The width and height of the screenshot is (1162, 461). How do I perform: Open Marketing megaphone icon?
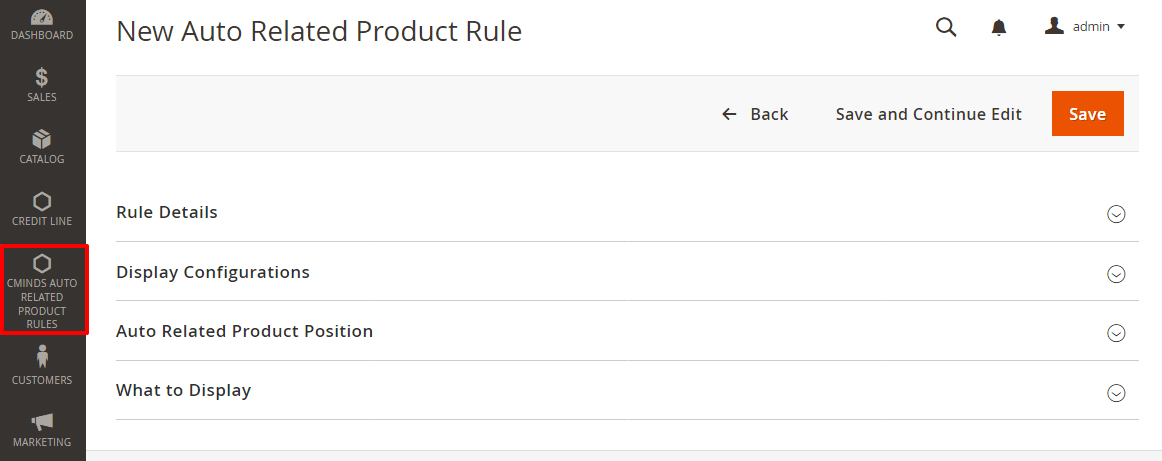point(42,421)
